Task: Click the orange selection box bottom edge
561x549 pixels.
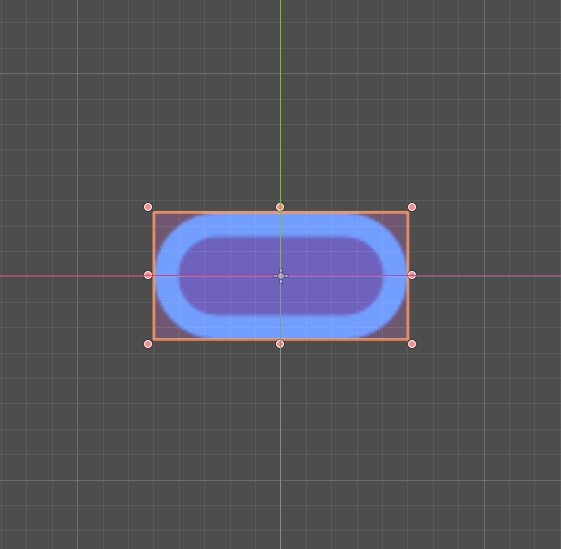Action: tap(215, 339)
